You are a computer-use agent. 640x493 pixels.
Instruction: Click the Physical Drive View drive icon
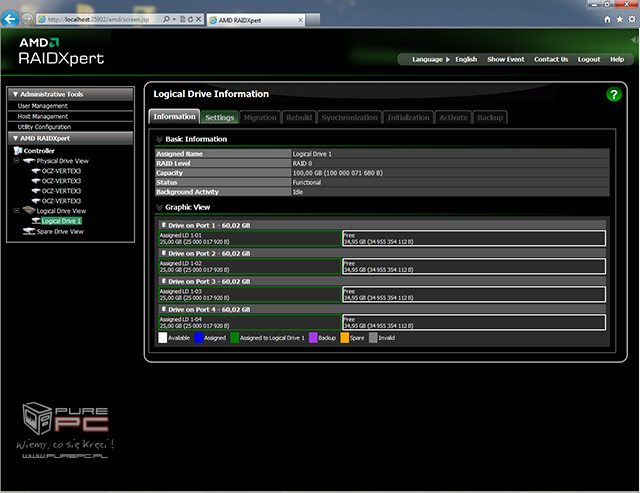click(29, 161)
